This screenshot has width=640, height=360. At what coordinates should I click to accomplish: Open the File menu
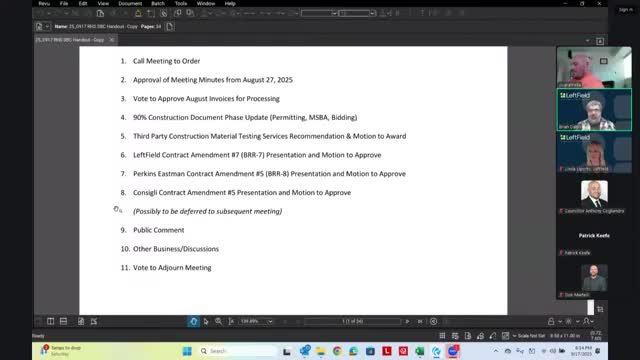click(64, 3)
